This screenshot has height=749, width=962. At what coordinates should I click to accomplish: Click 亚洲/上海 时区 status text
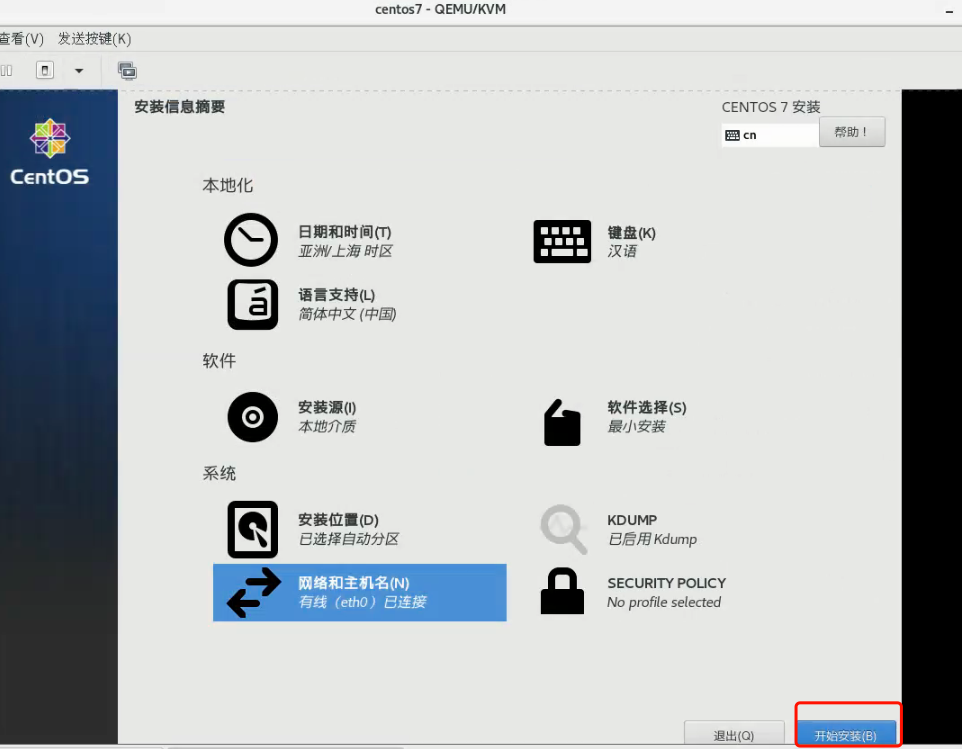[345, 251]
